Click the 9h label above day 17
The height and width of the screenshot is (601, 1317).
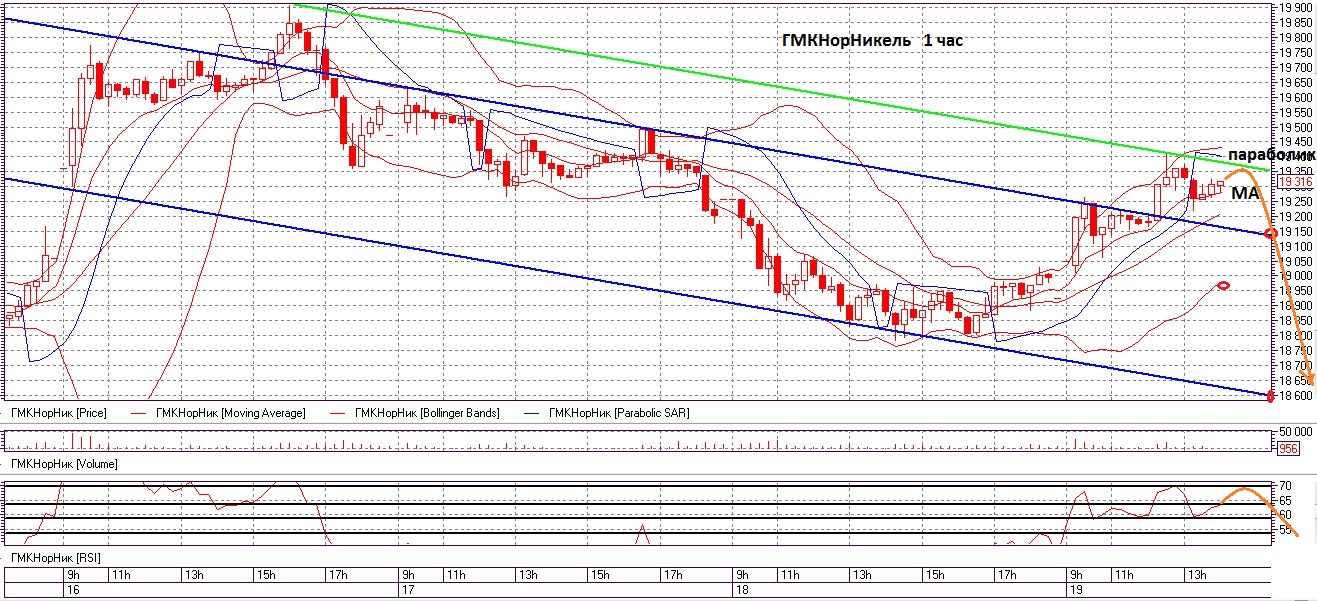click(408, 575)
